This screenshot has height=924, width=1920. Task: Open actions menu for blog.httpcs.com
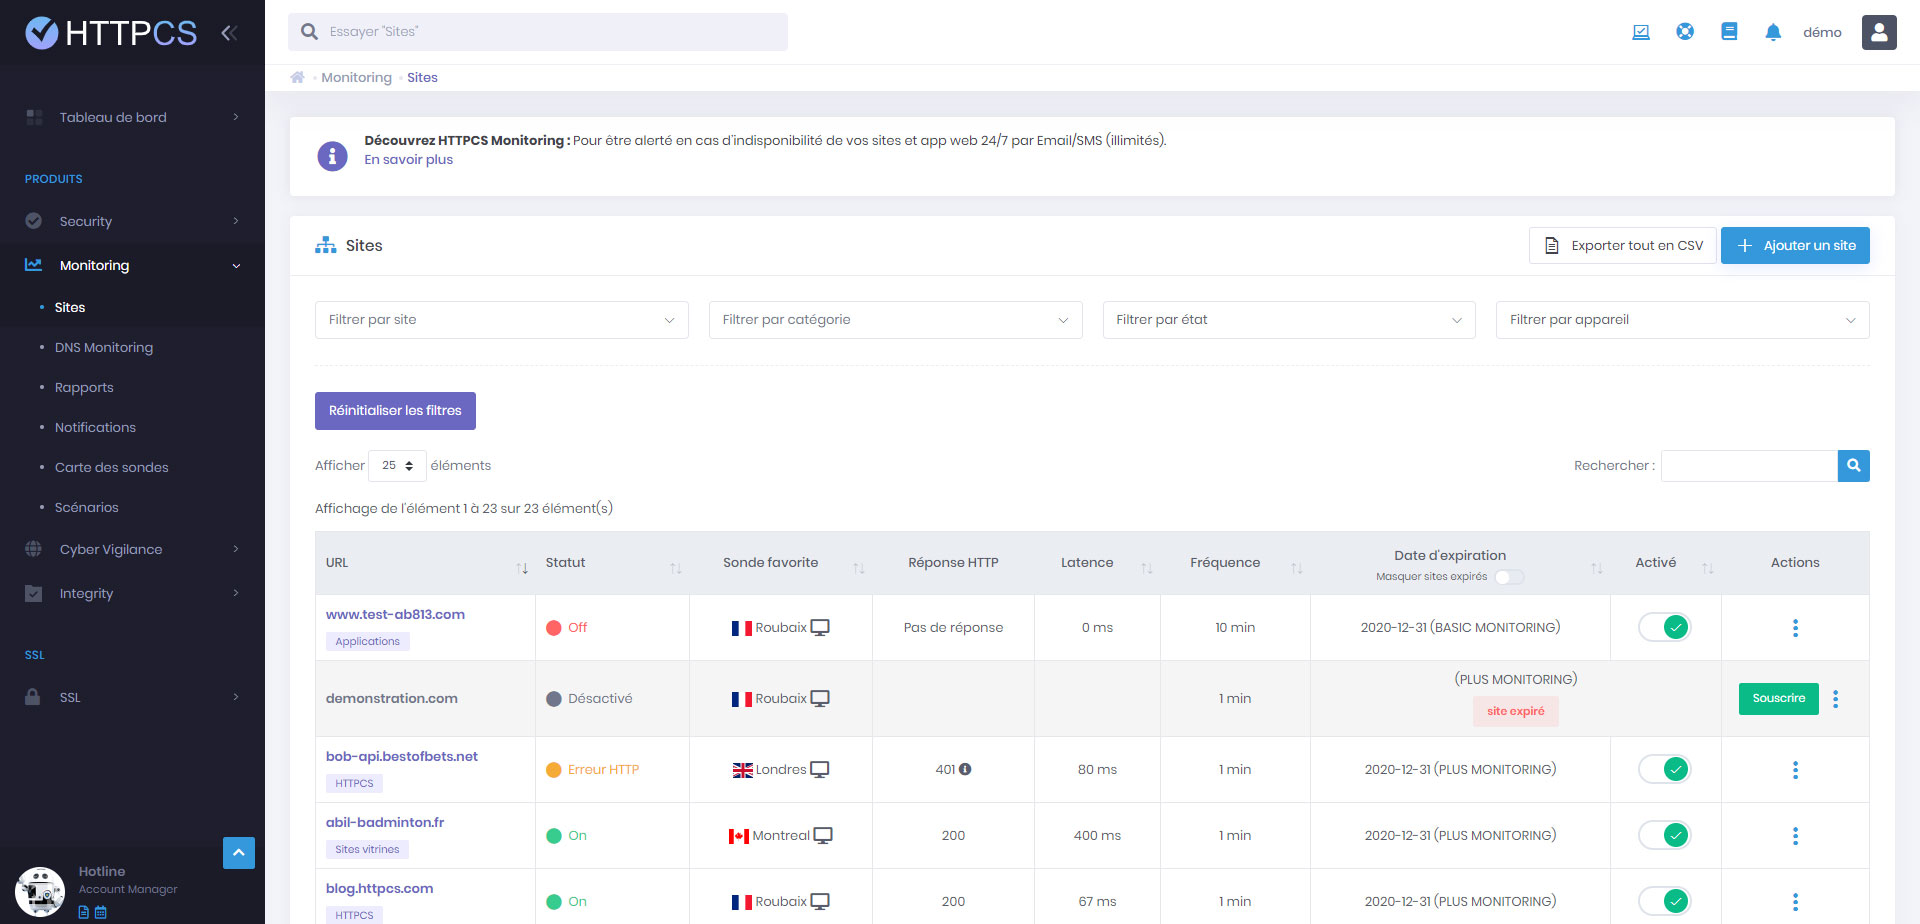coord(1795,902)
